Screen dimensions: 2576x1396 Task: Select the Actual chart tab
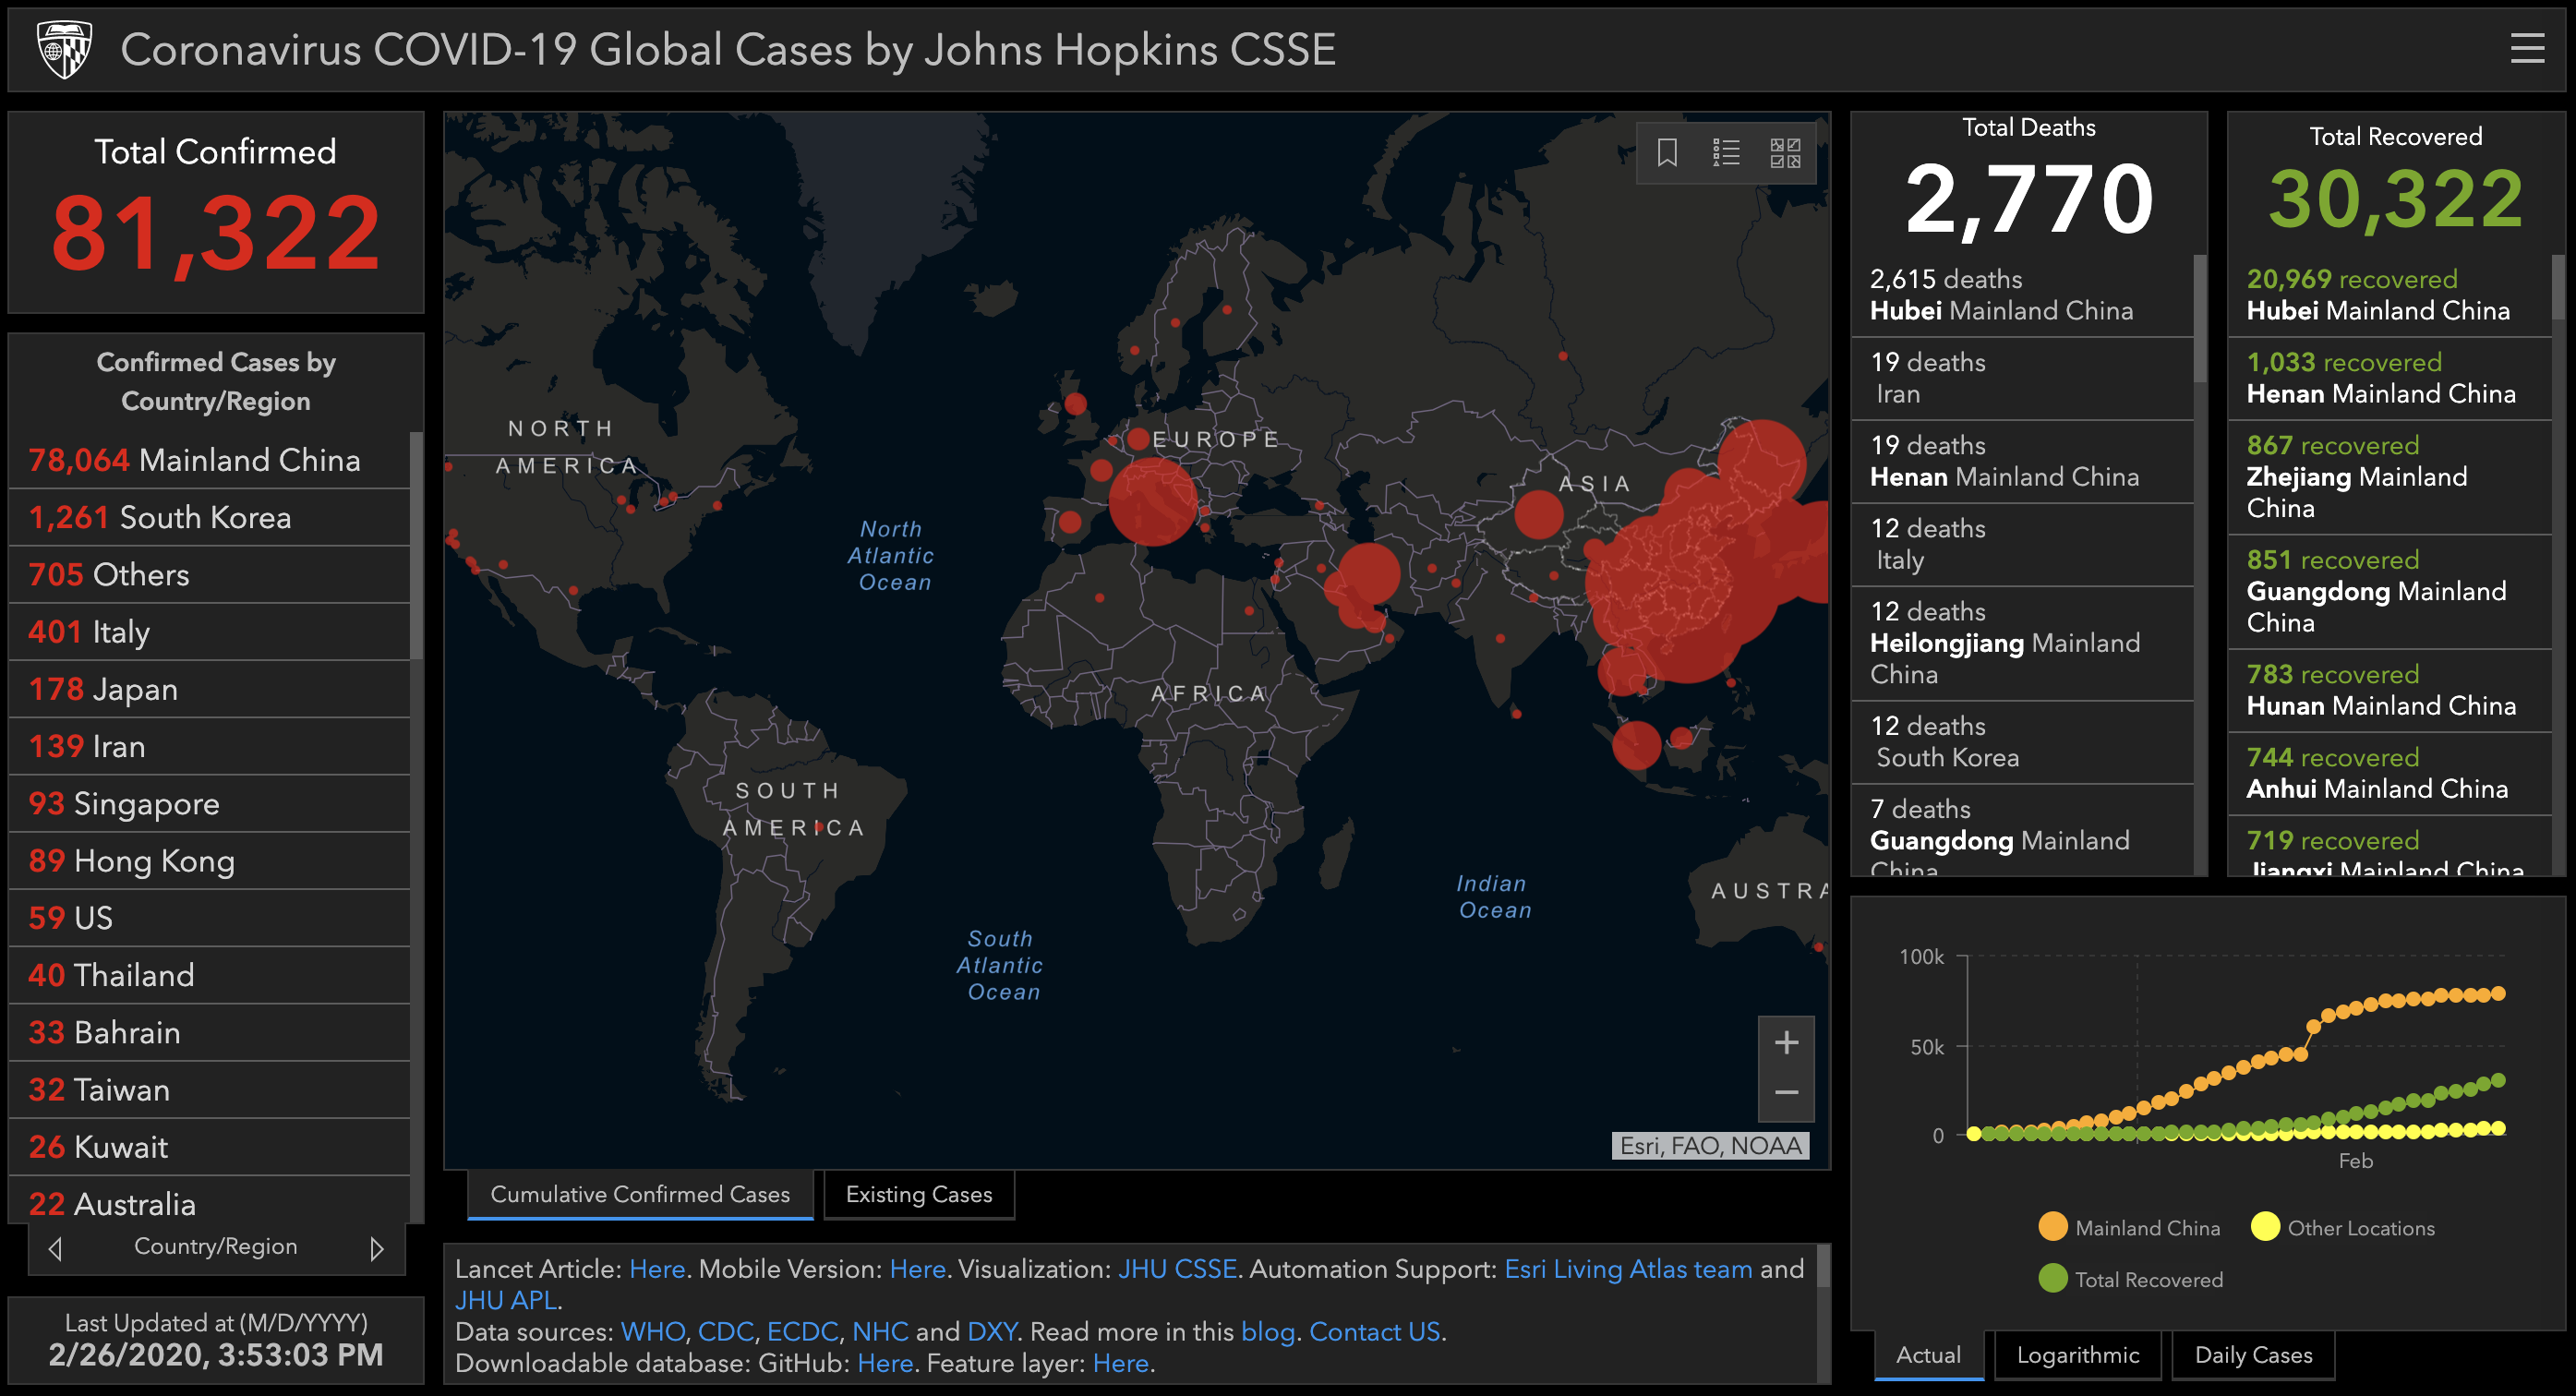1928,1355
